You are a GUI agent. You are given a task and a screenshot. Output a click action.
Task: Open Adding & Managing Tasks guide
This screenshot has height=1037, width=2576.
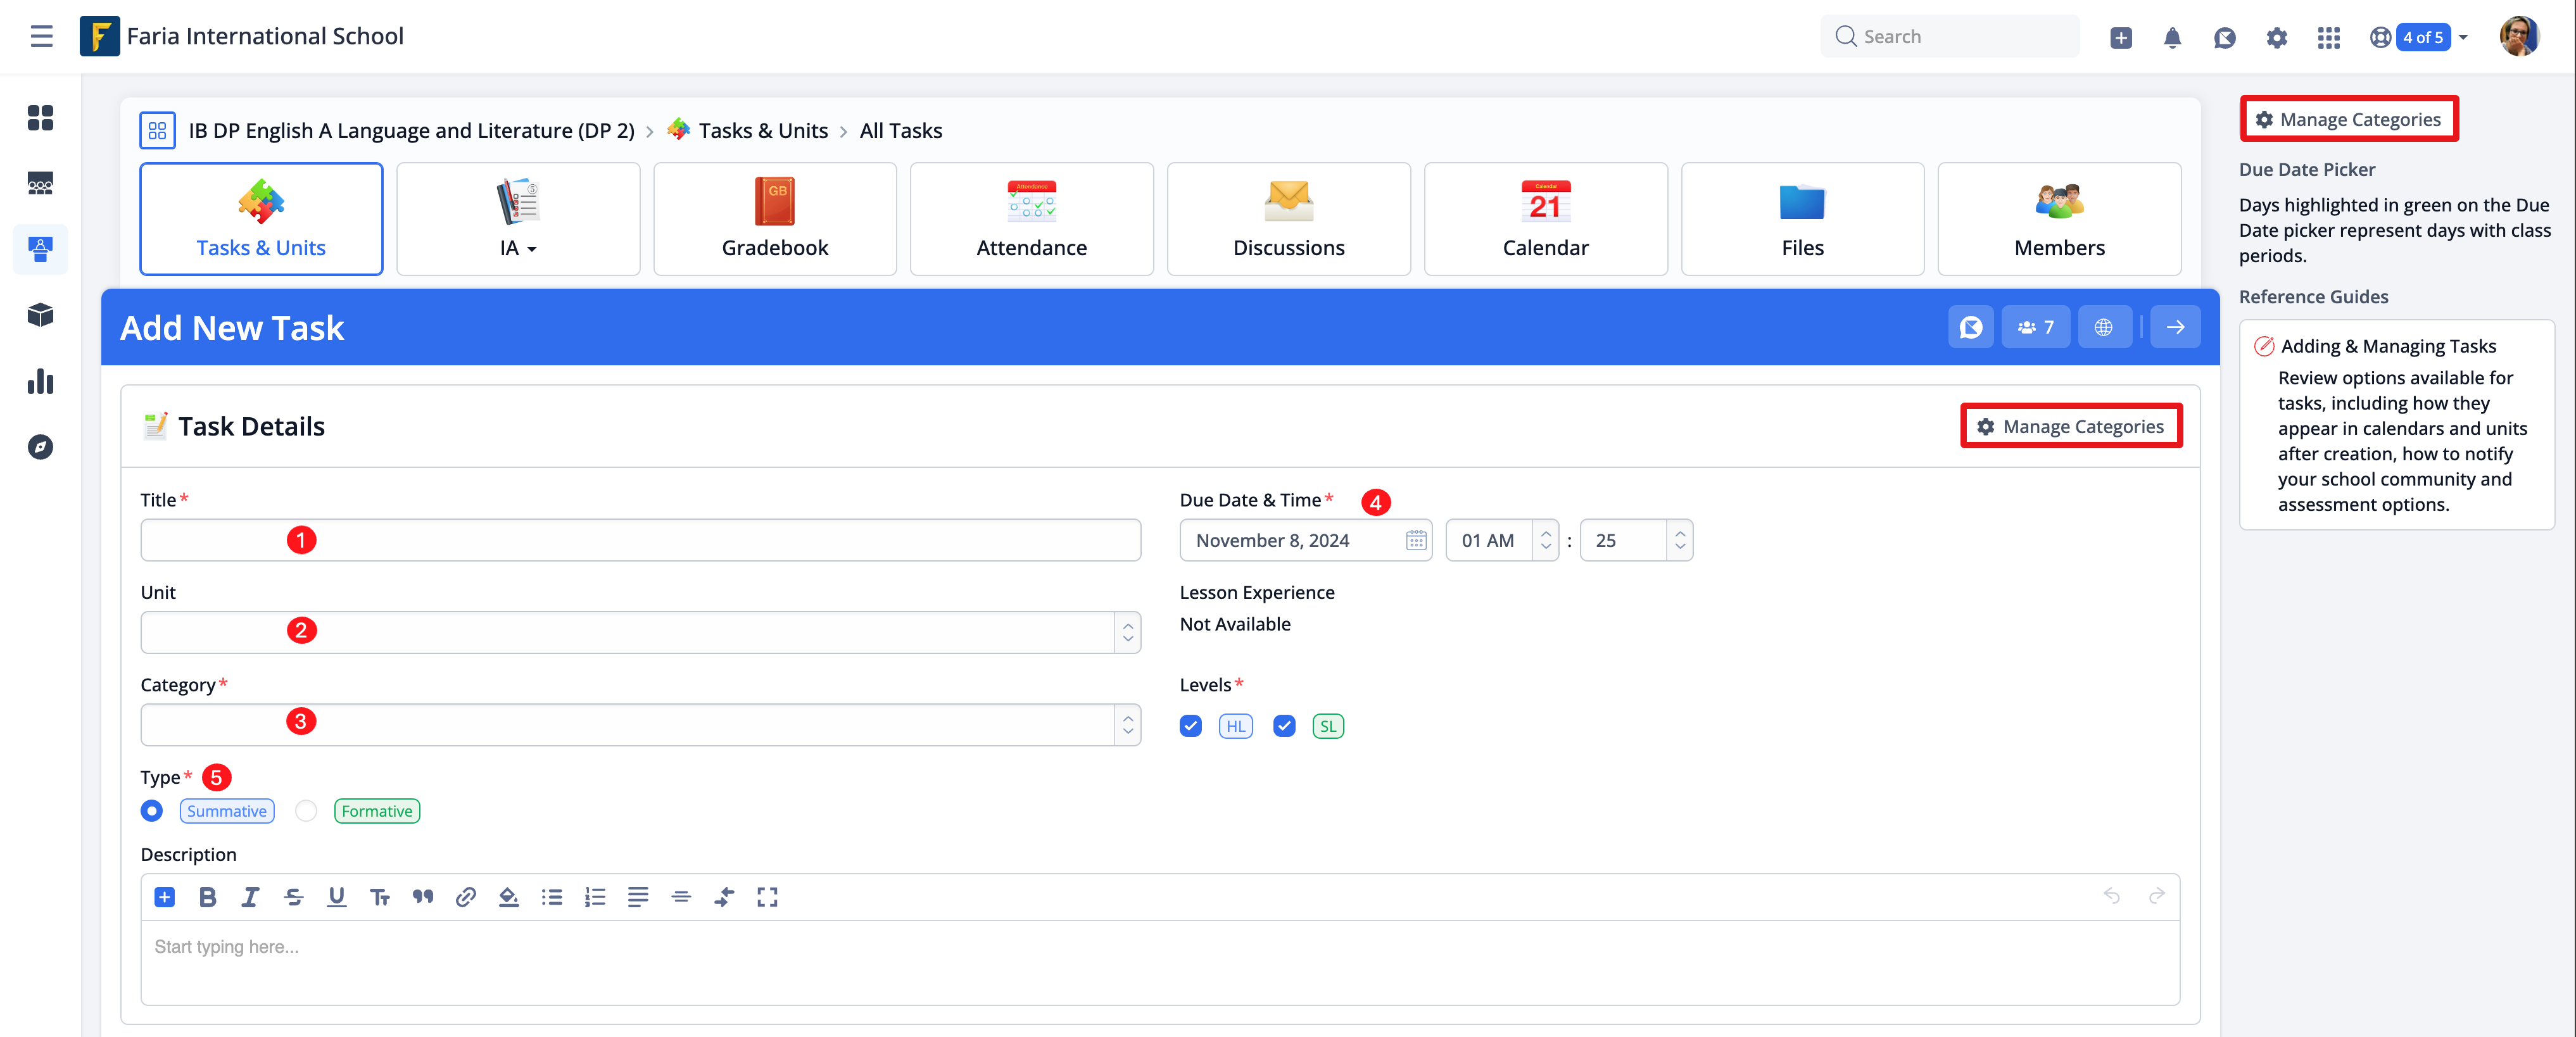coord(2388,346)
